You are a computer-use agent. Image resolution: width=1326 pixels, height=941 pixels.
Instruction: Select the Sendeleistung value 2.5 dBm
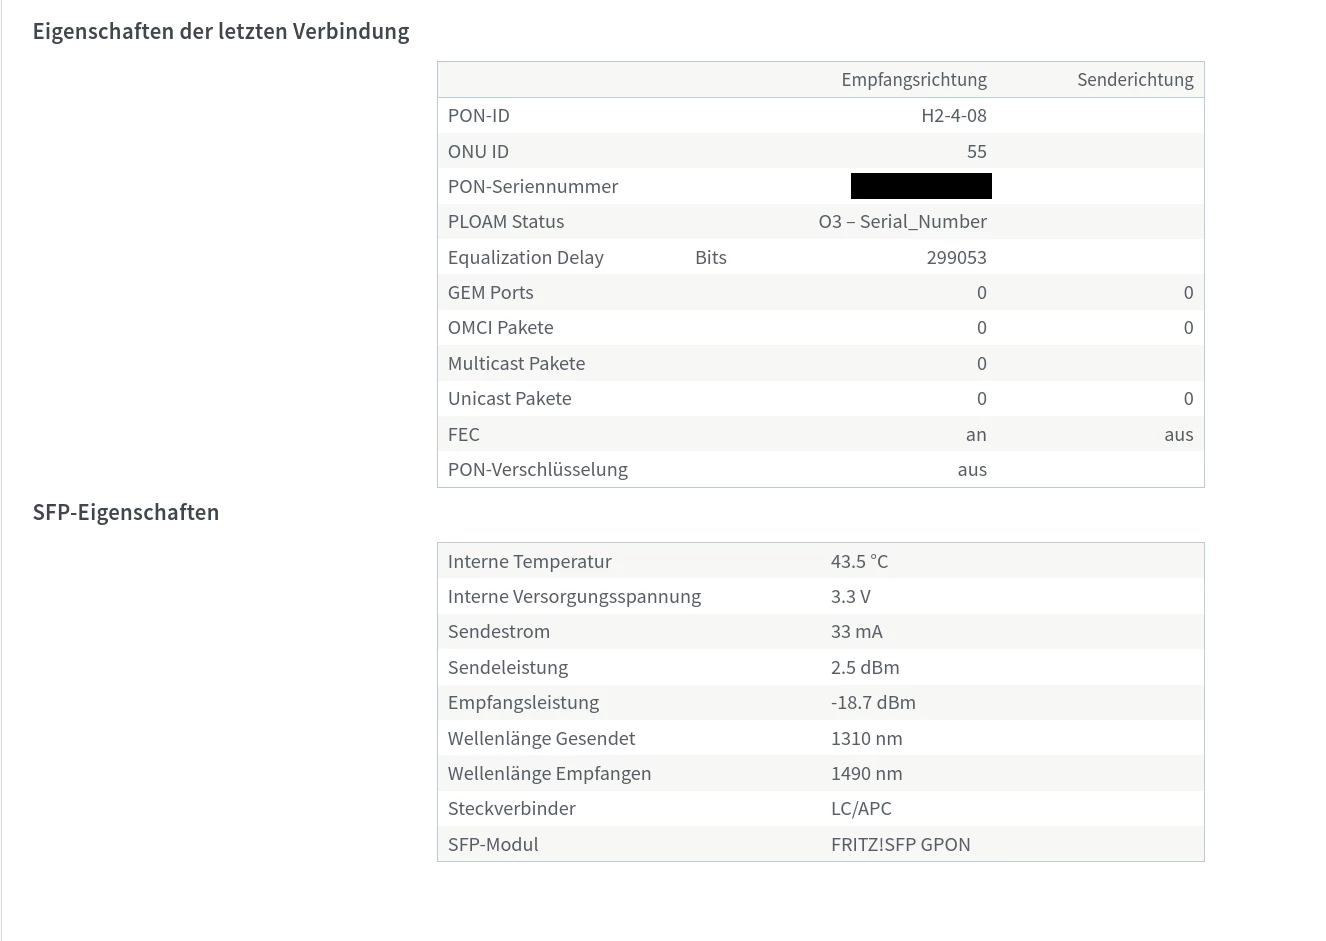865,668
